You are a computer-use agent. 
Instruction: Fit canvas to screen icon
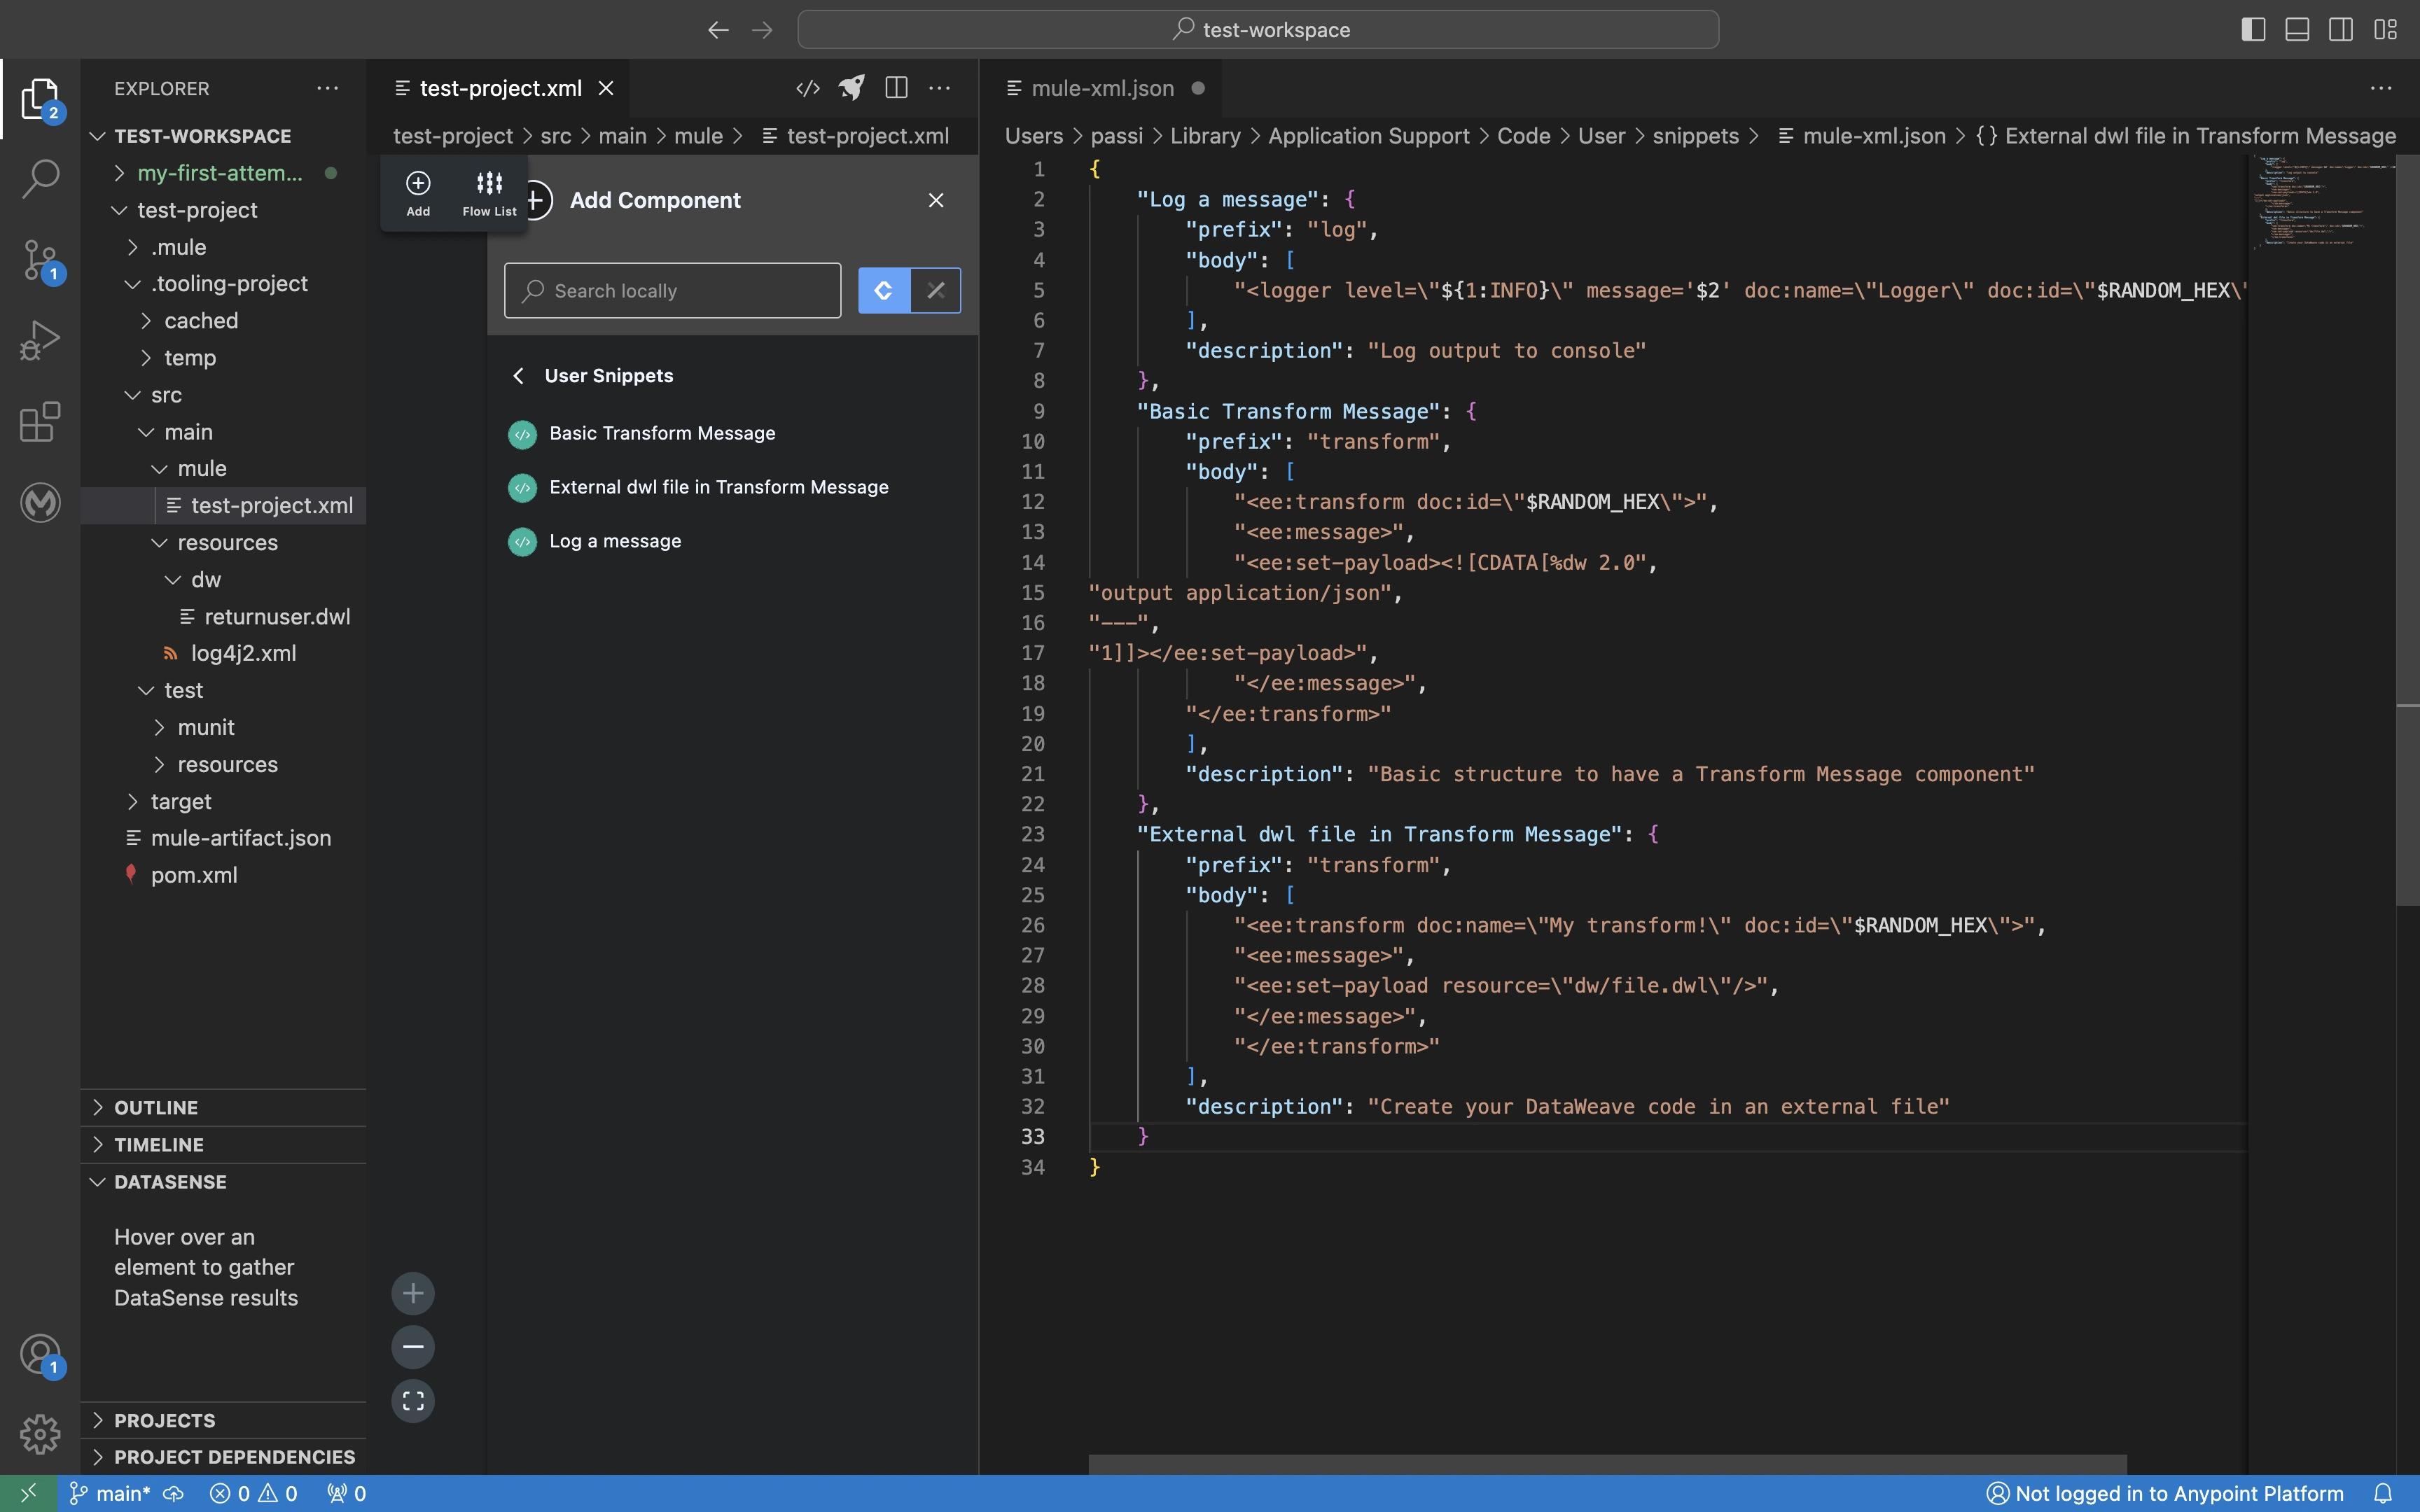click(413, 1400)
